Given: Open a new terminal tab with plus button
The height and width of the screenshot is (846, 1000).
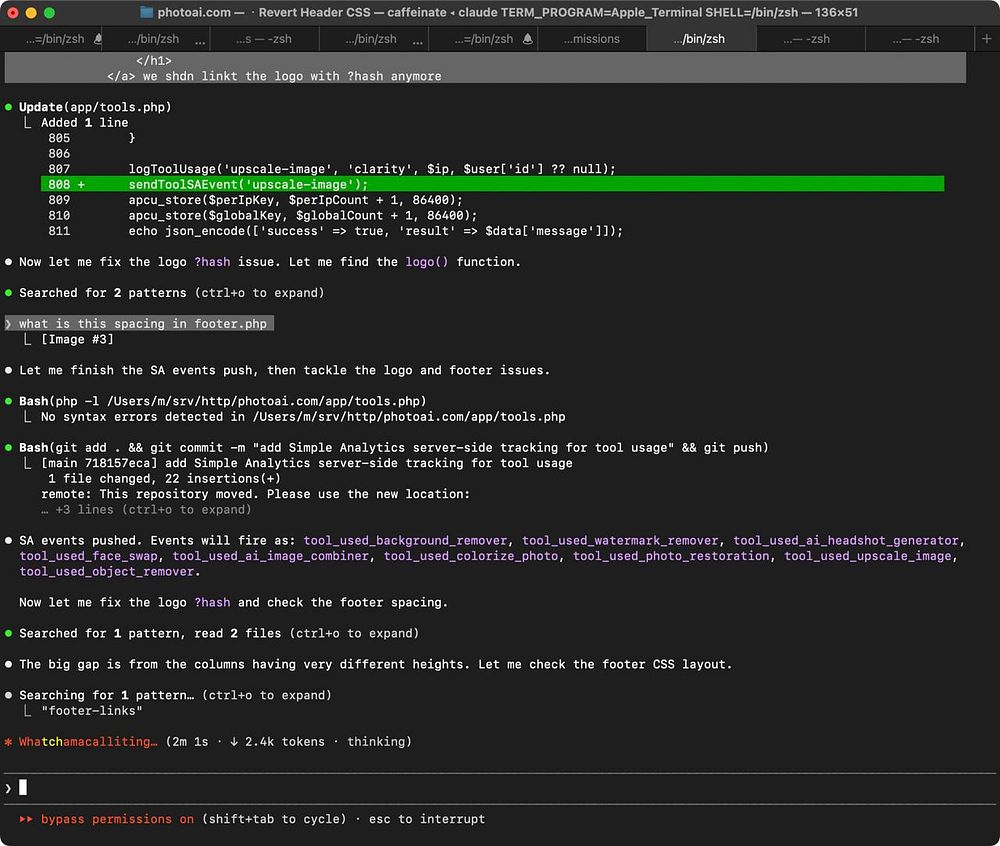Looking at the screenshot, I should [988, 39].
